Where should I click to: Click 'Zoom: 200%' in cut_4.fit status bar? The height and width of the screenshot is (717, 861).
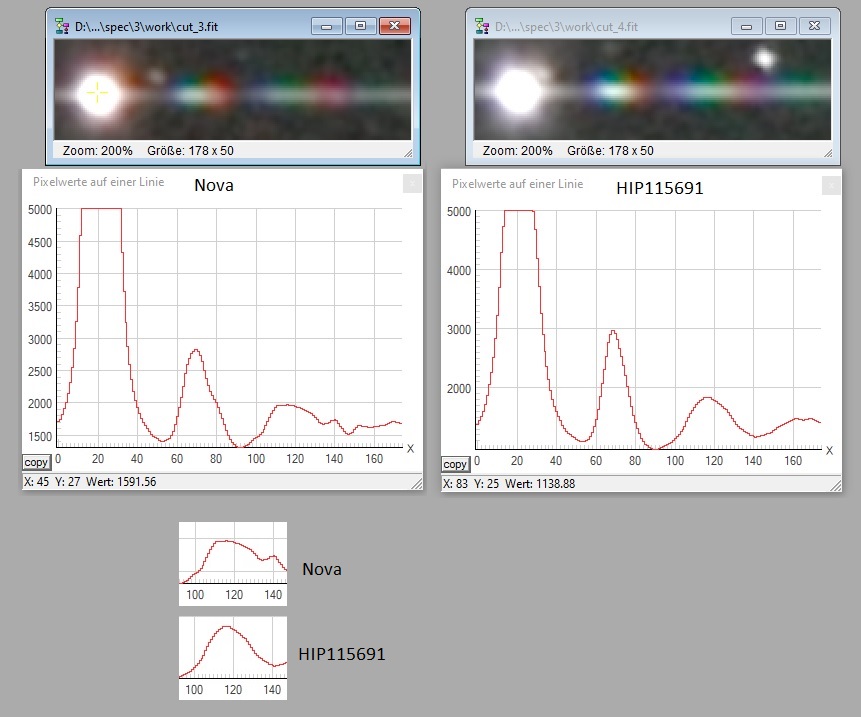(517, 150)
